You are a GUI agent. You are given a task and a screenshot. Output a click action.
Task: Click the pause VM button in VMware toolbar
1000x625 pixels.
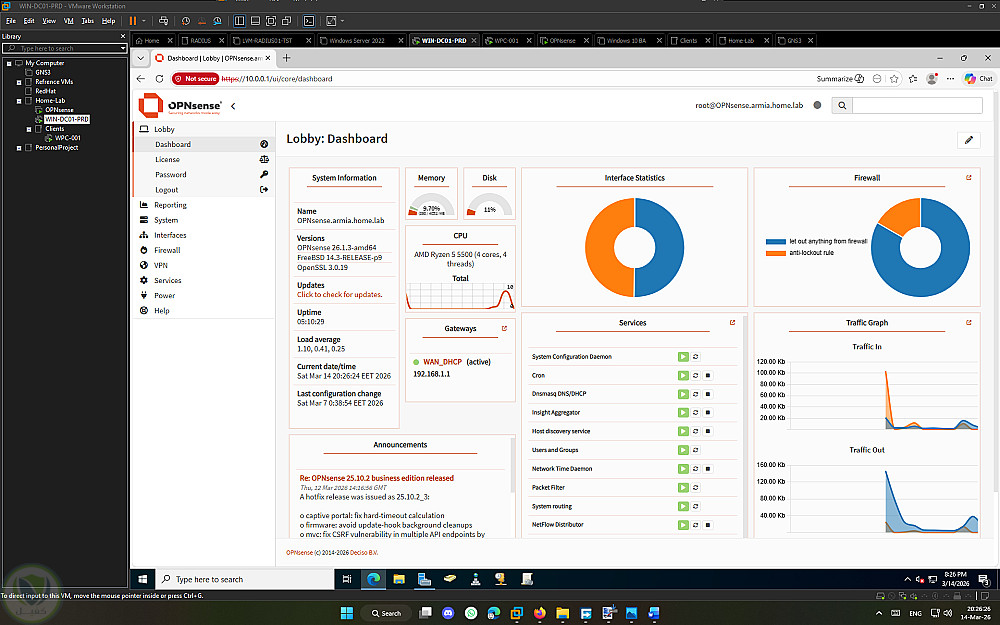[x=133, y=21]
